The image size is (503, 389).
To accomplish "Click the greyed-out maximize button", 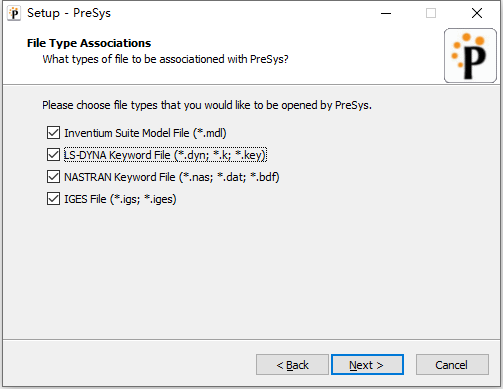I will coord(431,13).
